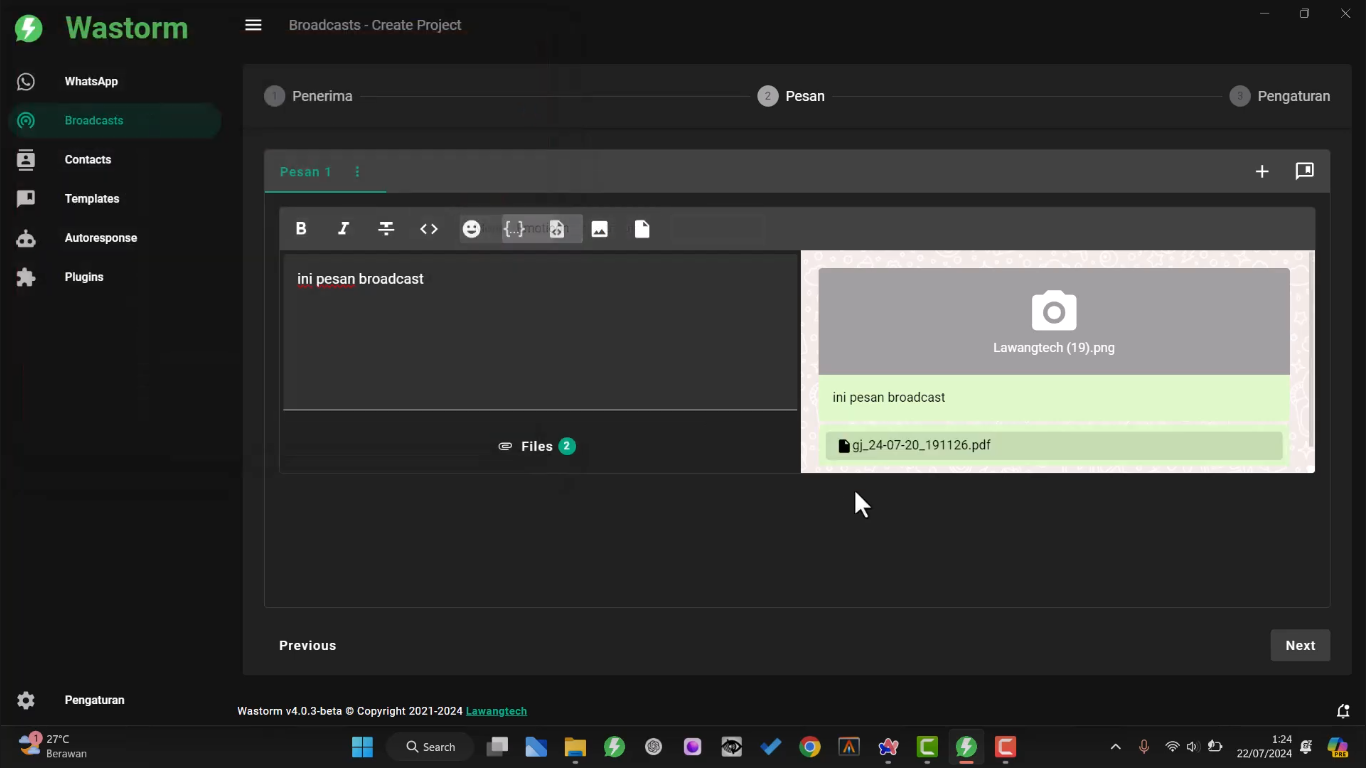Toggle the hamburger navigation menu
This screenshot has height=768, width=1366.
[253, 25]
